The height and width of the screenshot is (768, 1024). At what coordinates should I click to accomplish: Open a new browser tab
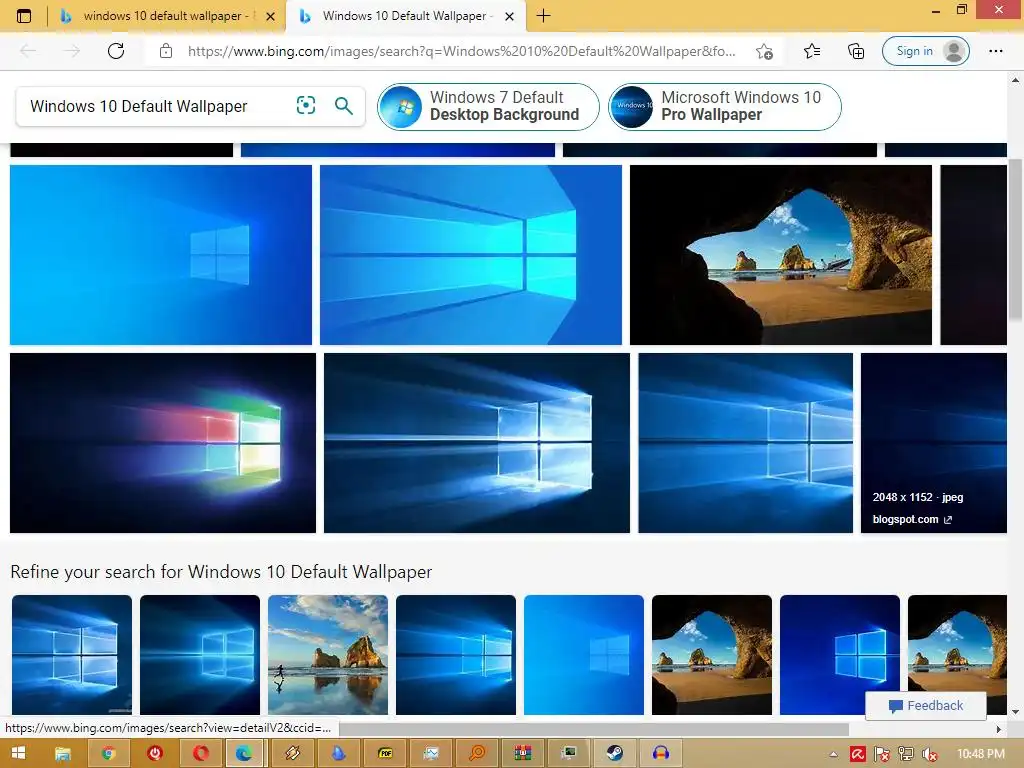point(543,16)
